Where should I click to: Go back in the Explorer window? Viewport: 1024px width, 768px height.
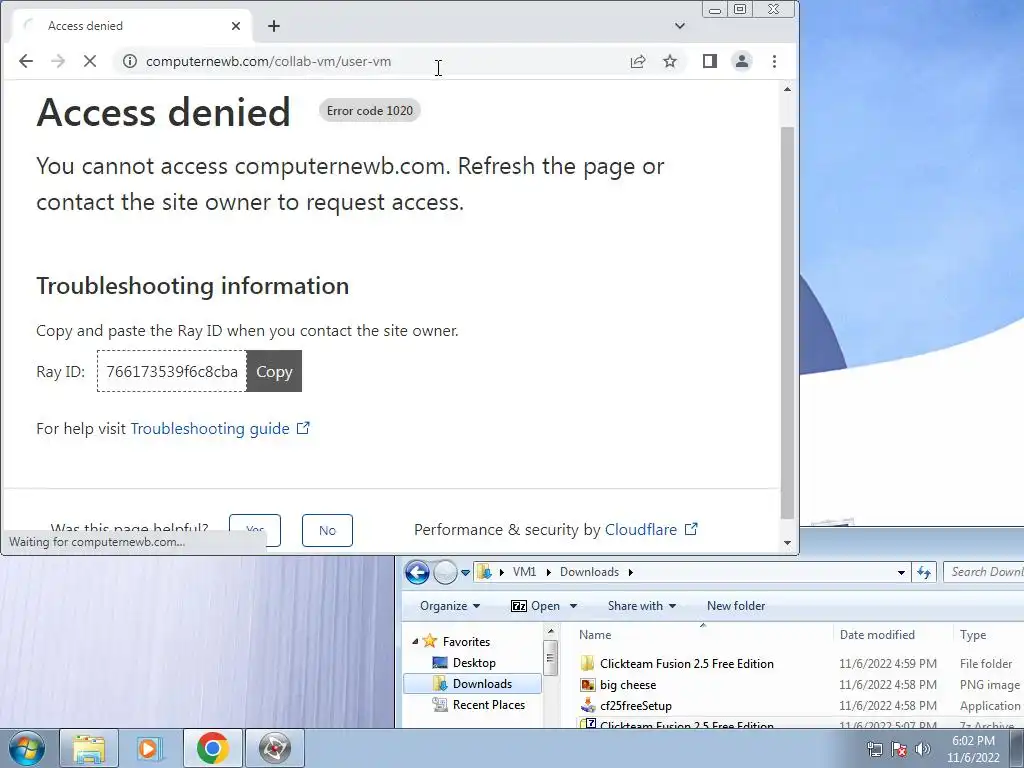(x=417, y=572)
